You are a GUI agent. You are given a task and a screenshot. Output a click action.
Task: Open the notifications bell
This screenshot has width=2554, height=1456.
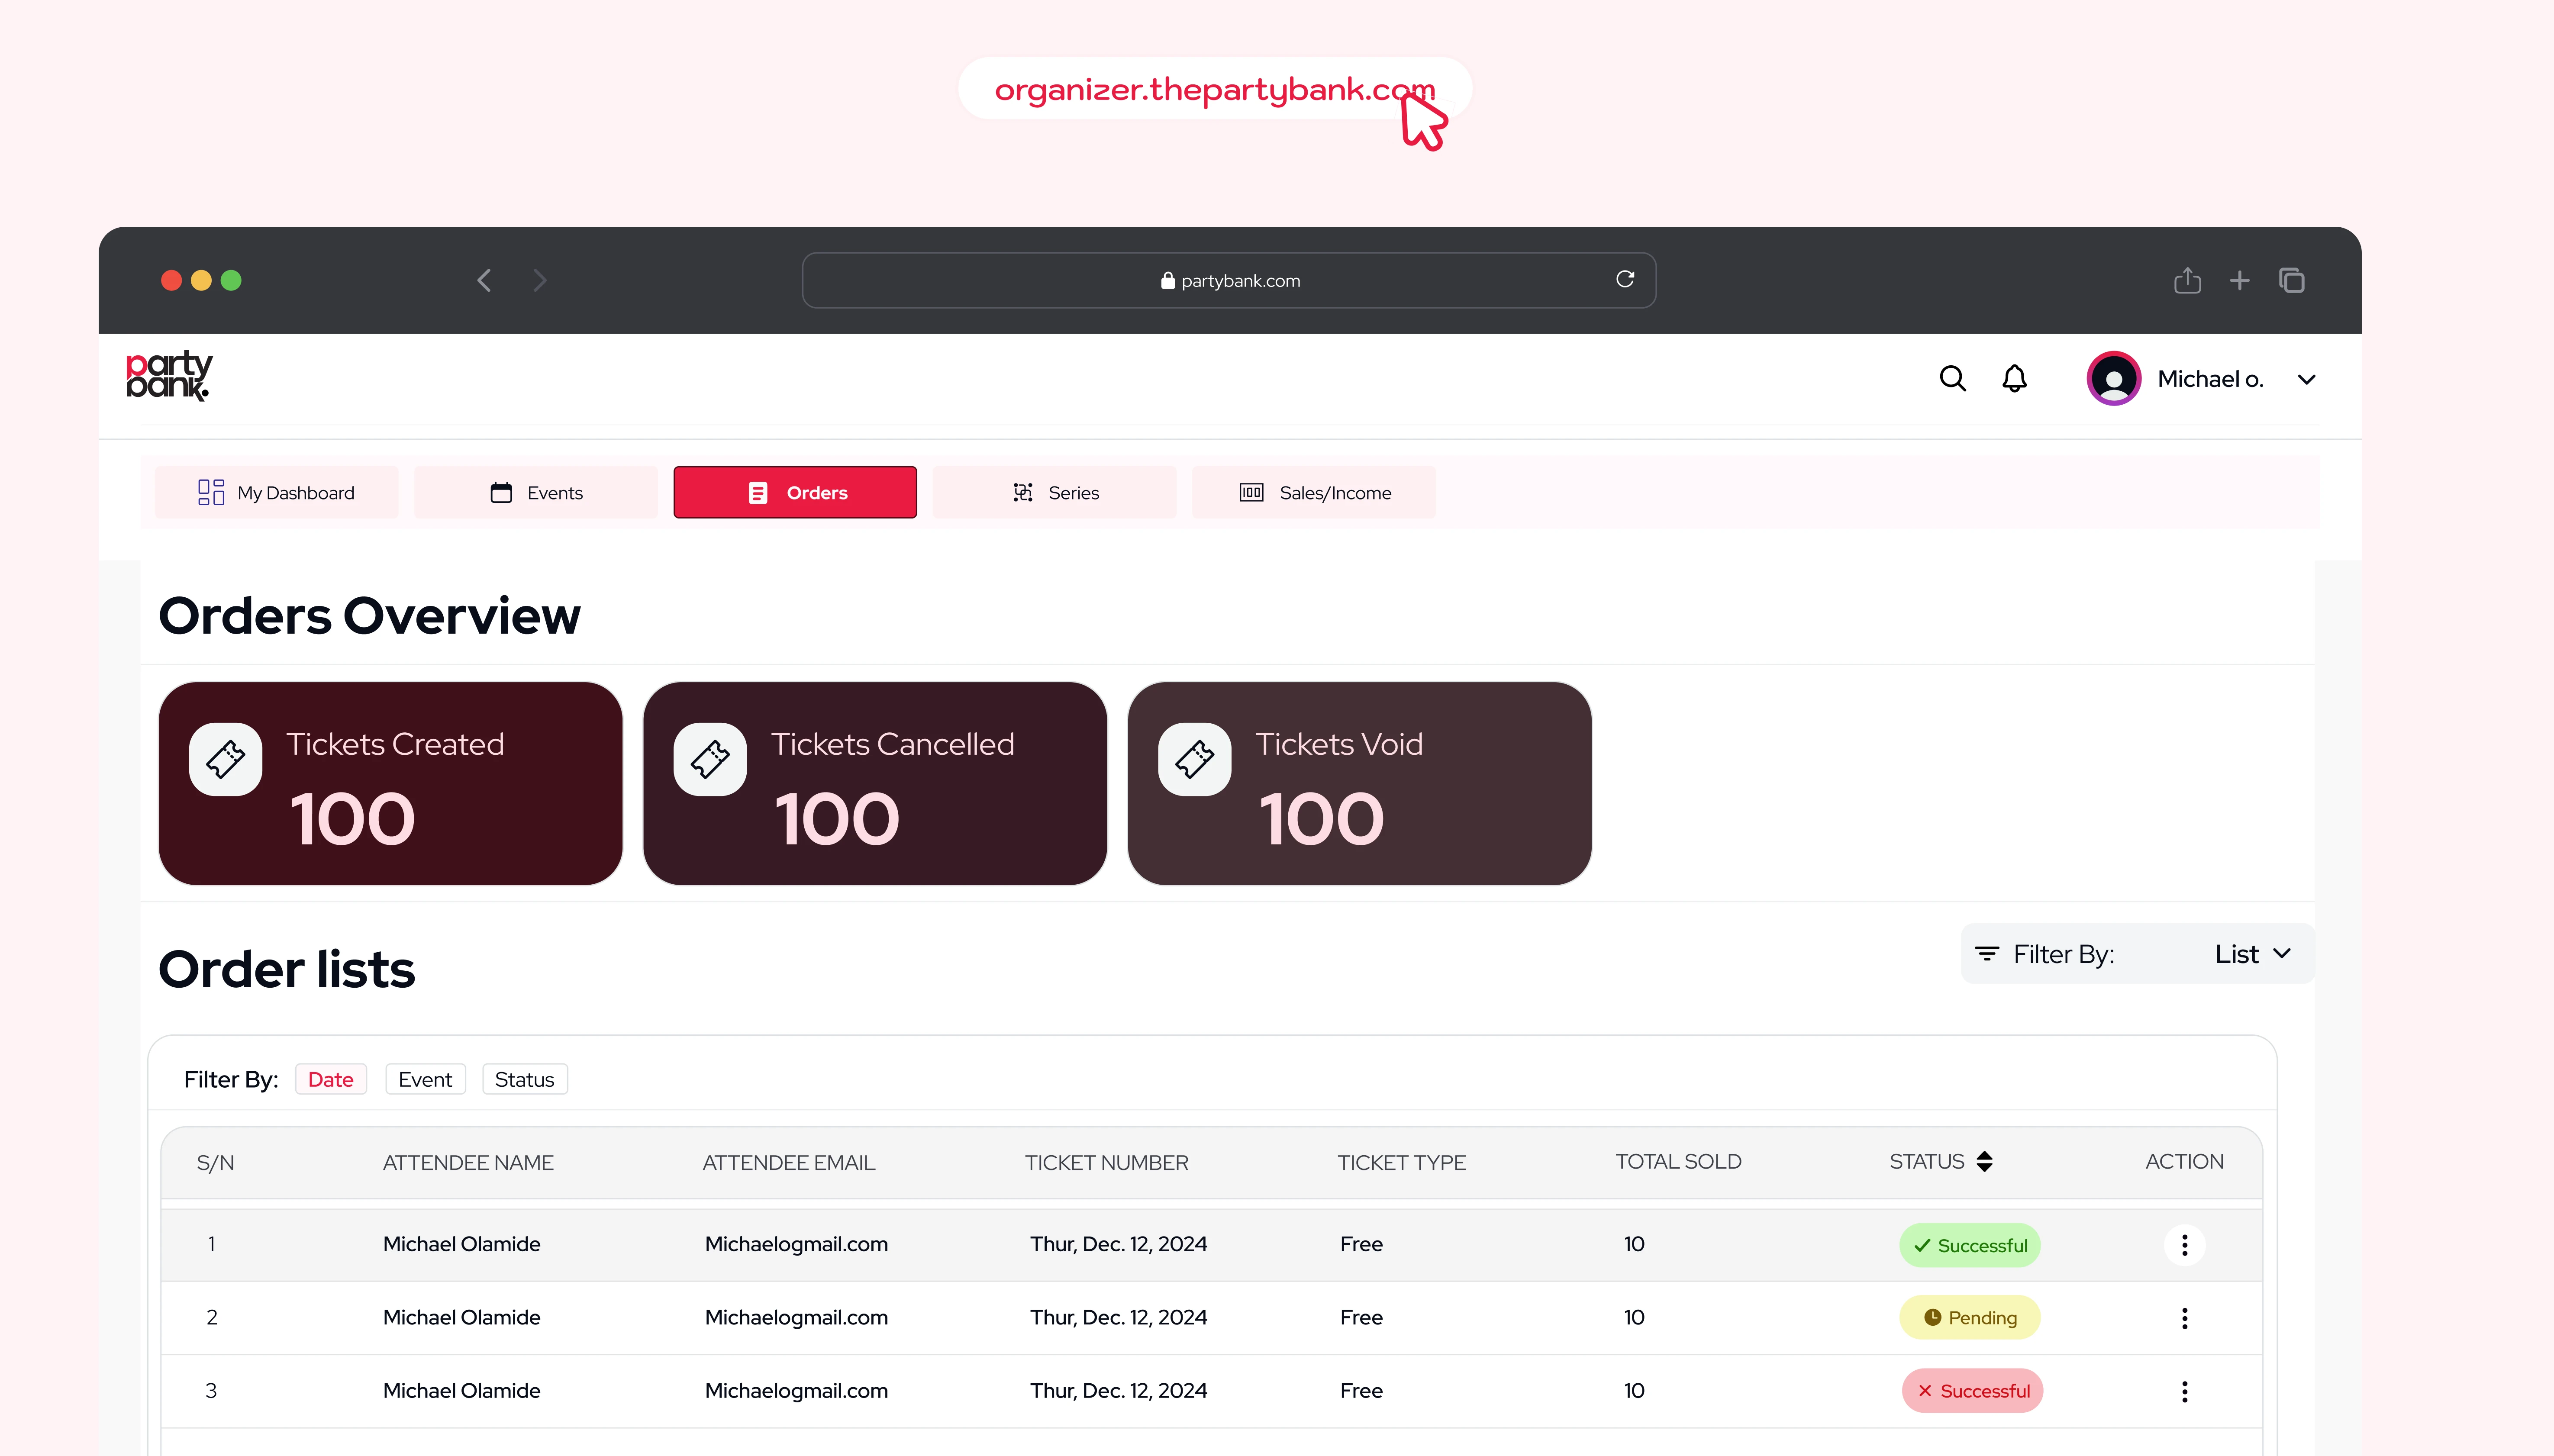pyautogui.click(x=2014, y=378)
